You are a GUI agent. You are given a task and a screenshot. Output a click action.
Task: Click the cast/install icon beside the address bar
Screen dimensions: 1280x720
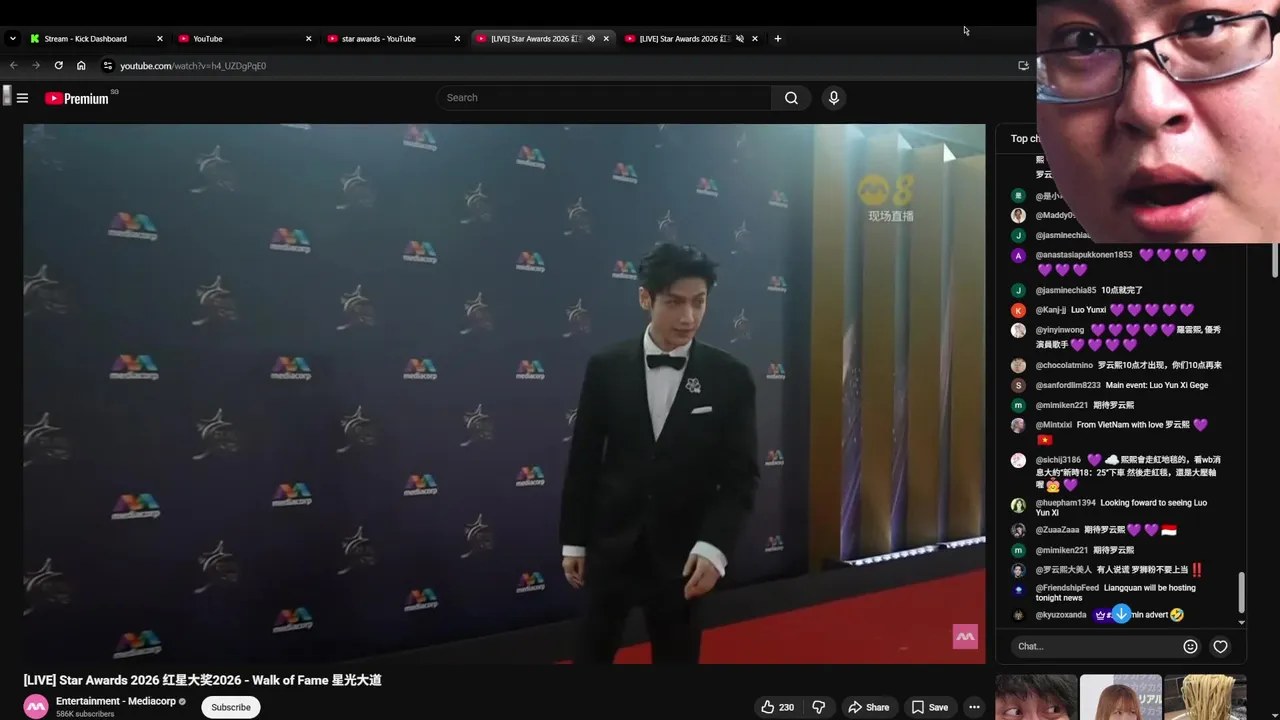1023,66
